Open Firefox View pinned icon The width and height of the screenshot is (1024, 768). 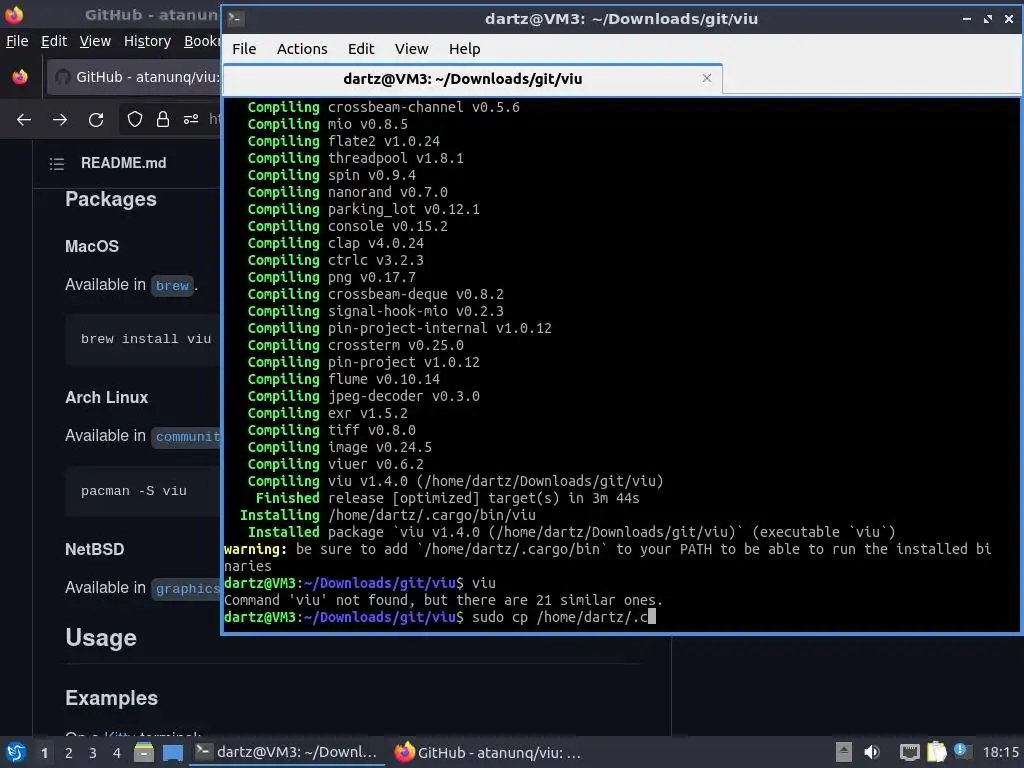pos(20,77)
